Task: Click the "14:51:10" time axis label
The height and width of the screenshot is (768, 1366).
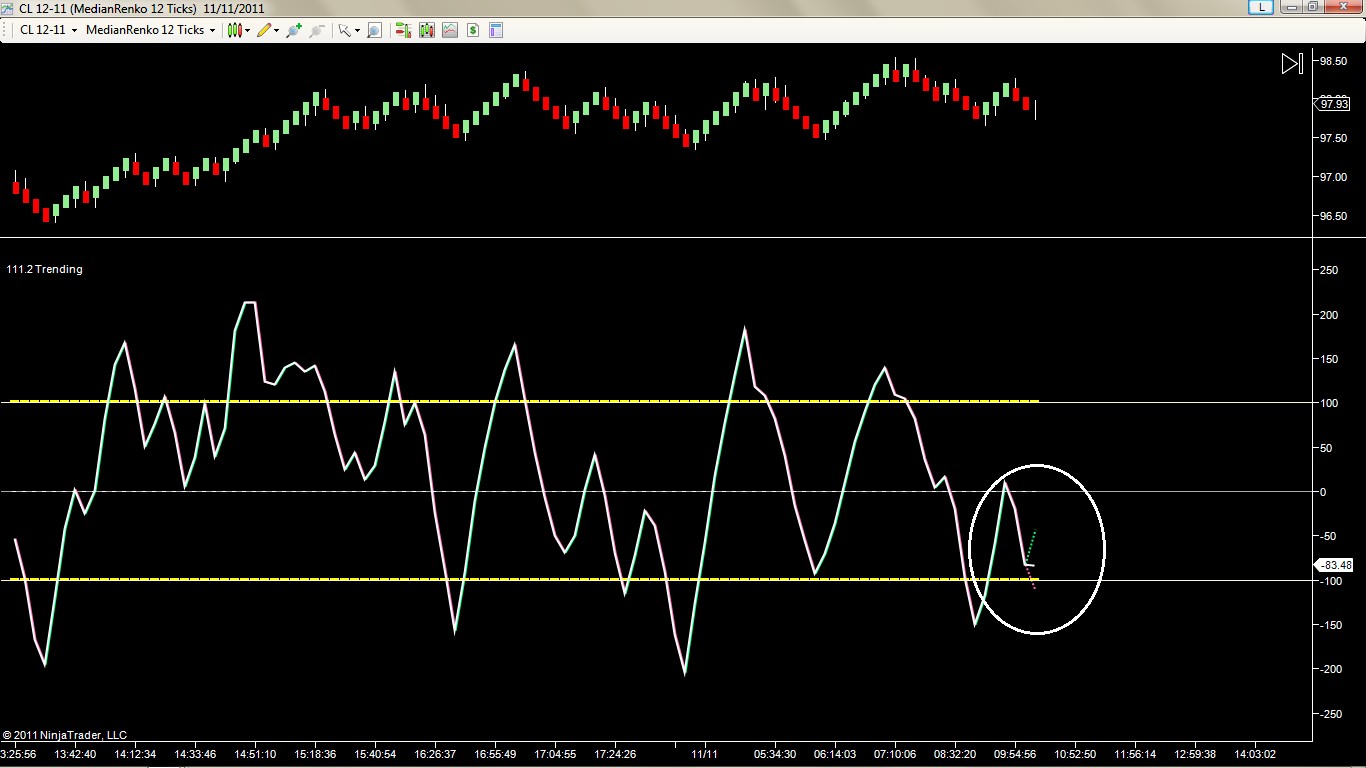Action: coord(255,754)
